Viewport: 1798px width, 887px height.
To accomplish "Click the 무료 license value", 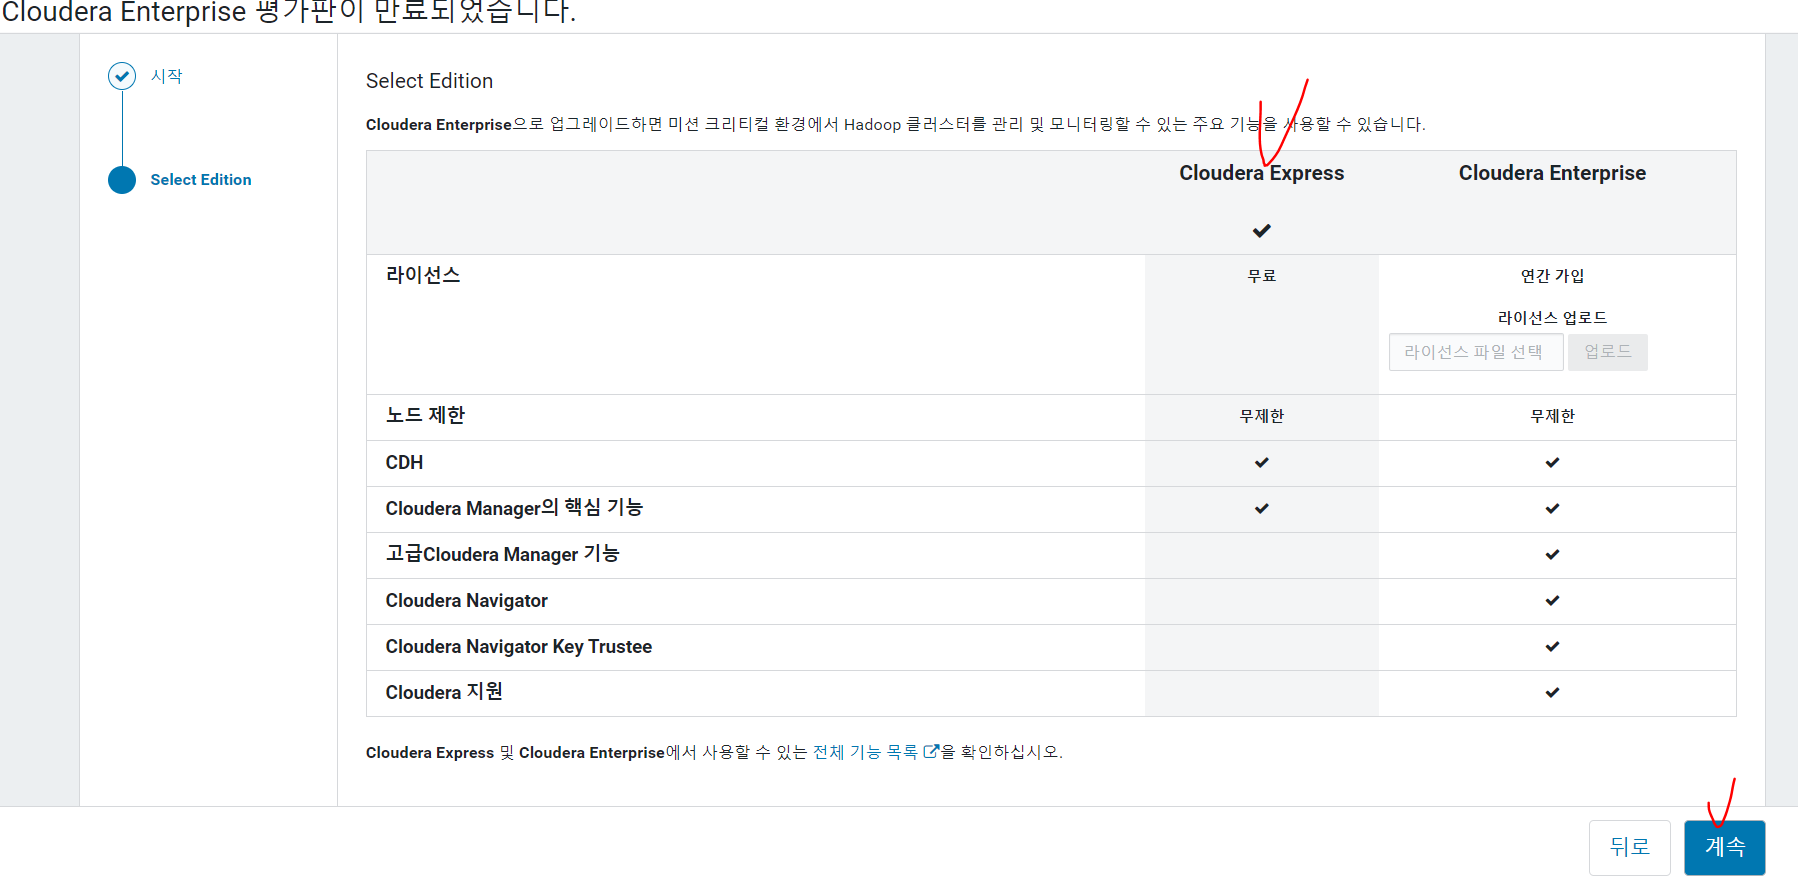I will (1261, 276).
